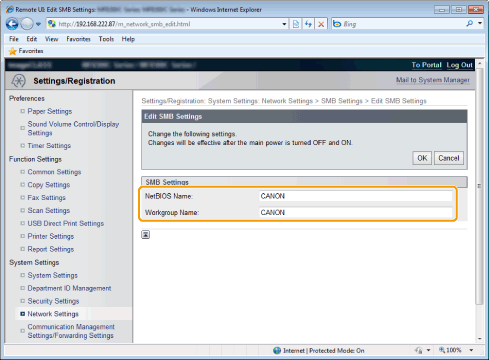Click Mail to System Manager link
Image resolution: width=489 pixels, height=360 pixels.
[x=433, y=80]
